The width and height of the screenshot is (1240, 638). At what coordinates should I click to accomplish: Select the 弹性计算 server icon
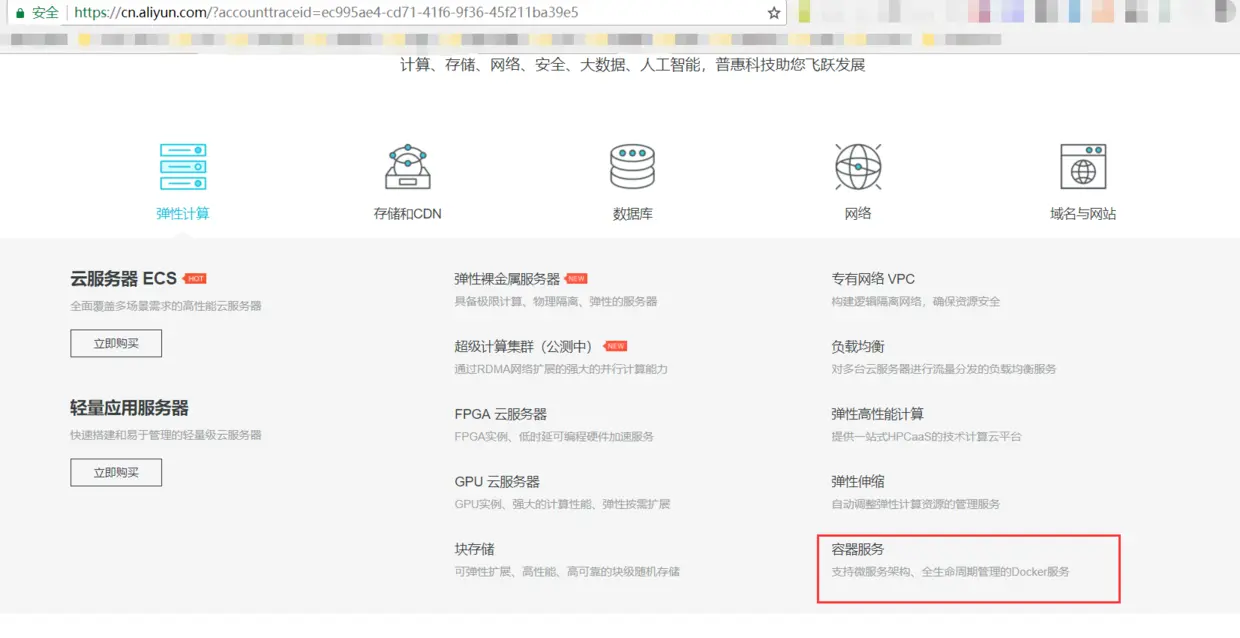(183, 167)
